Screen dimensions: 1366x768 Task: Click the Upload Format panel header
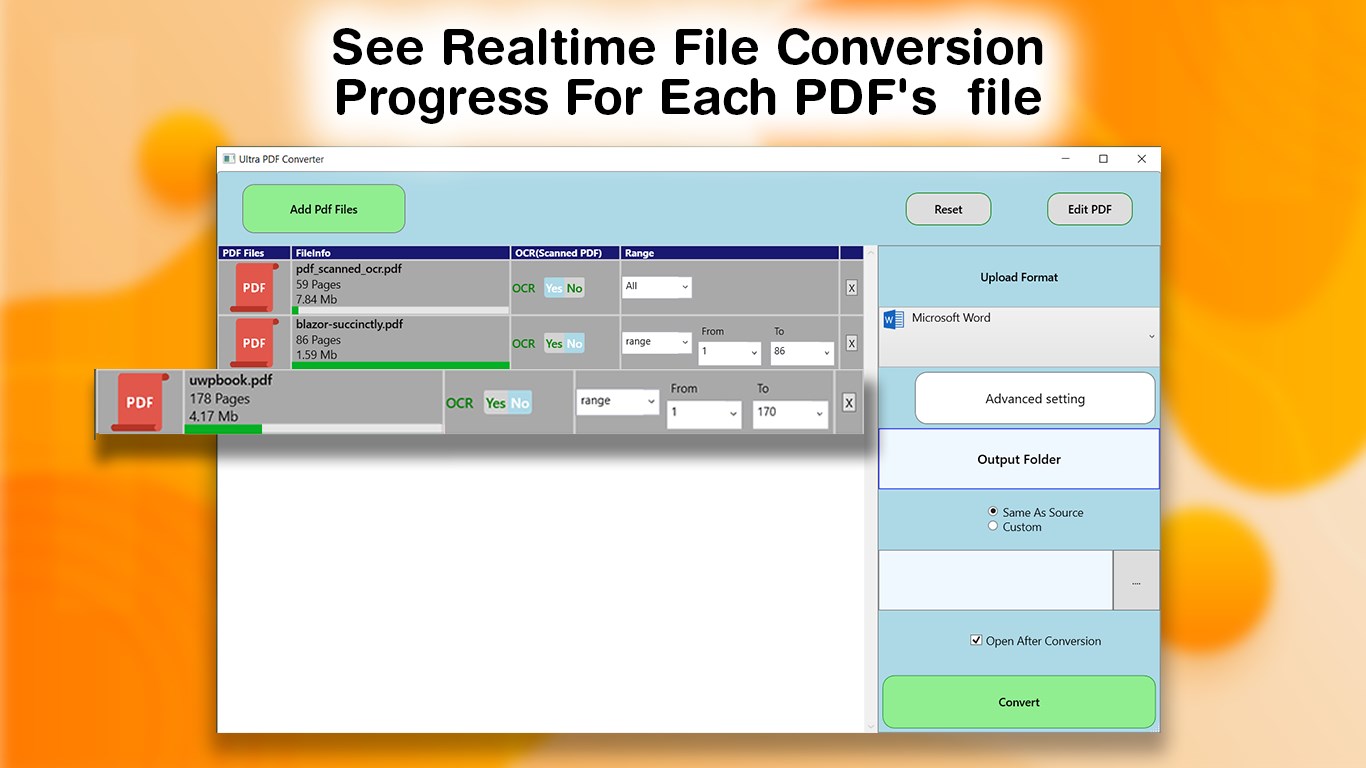tap(1018, 277)
